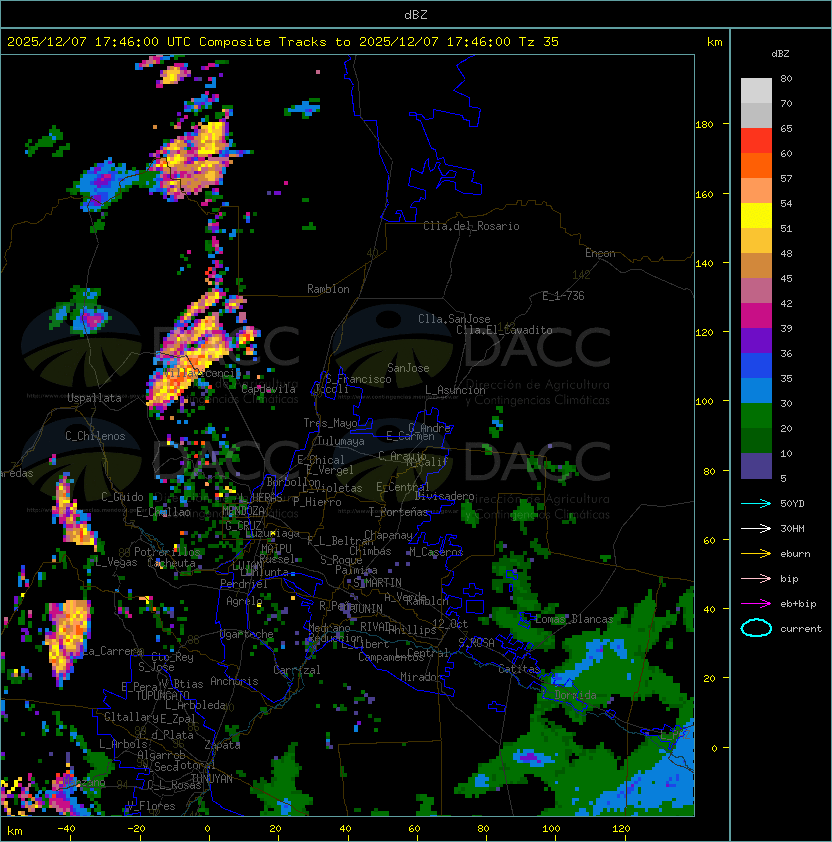Pick the bright yellow swatch in the dBZ scale
832x842 pixels.
pyautogui.click(x=756, y=215)
